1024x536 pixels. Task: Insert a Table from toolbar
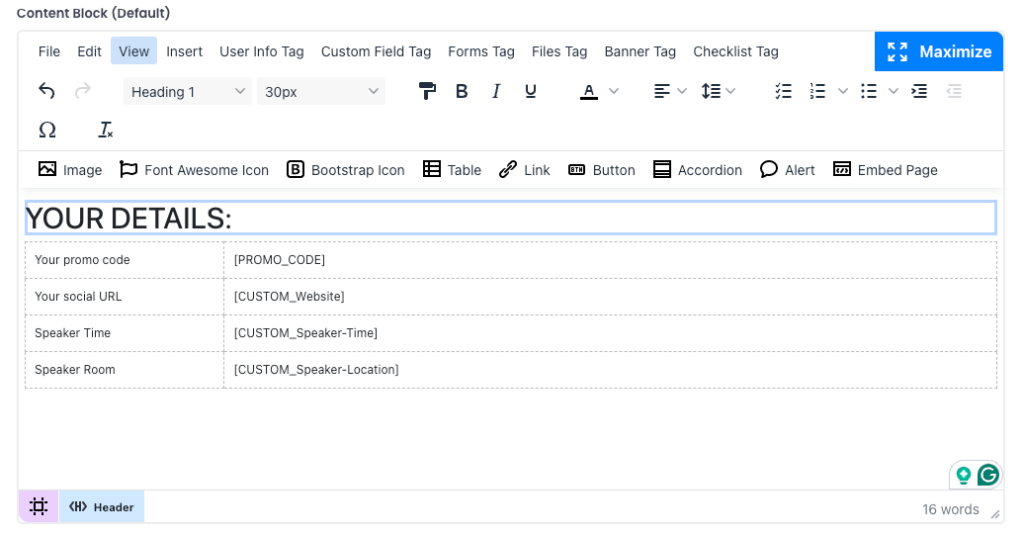pyautogui.click(x=452, y=170)
